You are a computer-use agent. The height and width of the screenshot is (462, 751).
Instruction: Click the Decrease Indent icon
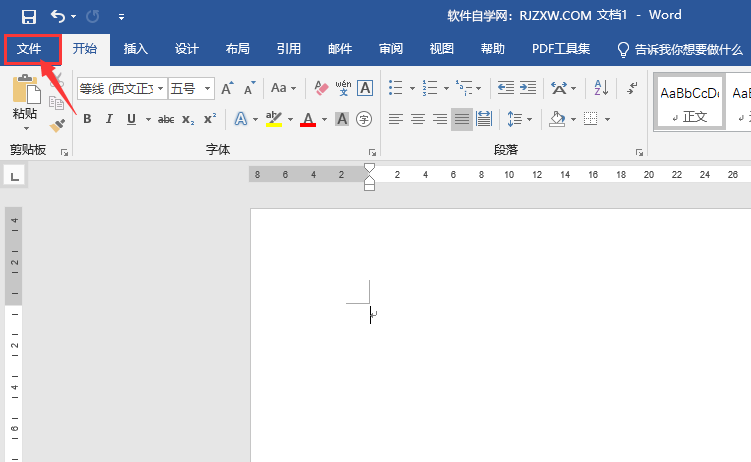[x=505, y=88]
